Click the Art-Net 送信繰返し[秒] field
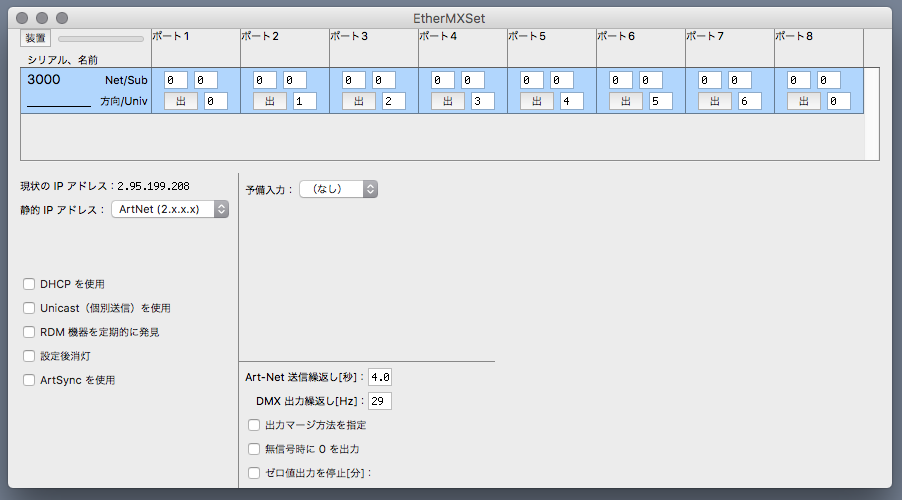902x500 pixels. point(380,377)
